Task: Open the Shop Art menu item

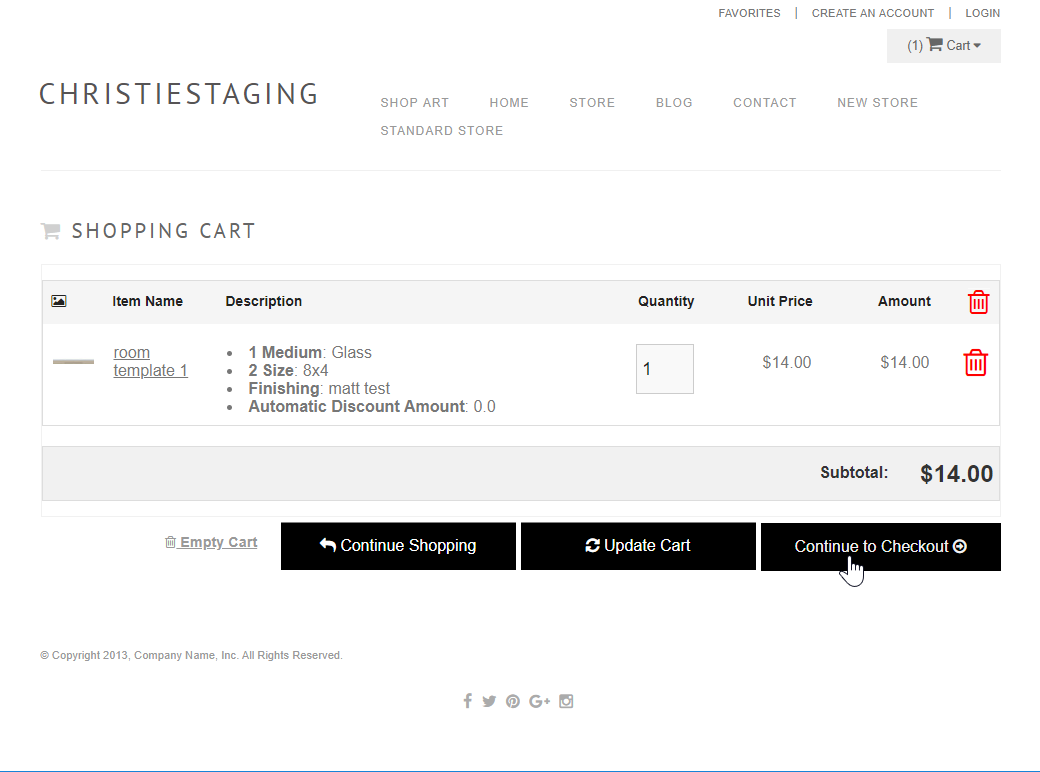Action: 414,103
